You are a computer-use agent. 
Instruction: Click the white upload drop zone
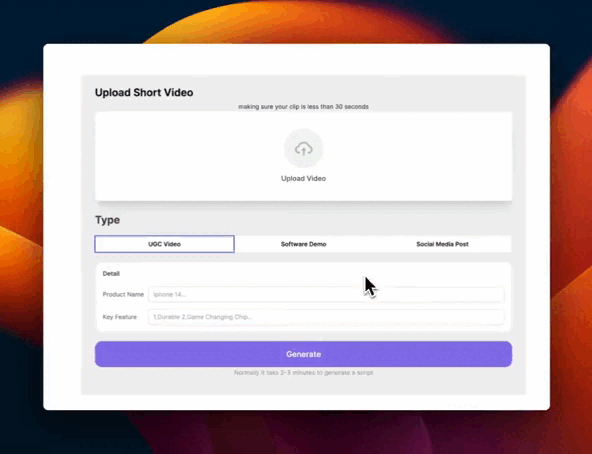(x=304, y=156)
